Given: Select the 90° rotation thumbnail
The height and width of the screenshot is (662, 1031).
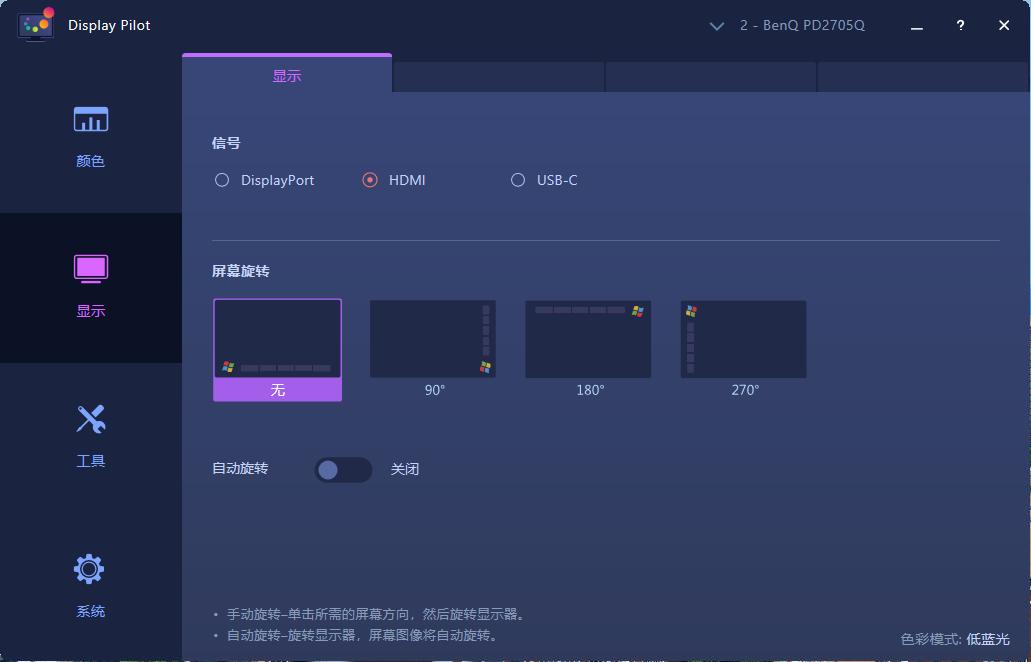Looking at the screenshot, I should coord(432,338).
